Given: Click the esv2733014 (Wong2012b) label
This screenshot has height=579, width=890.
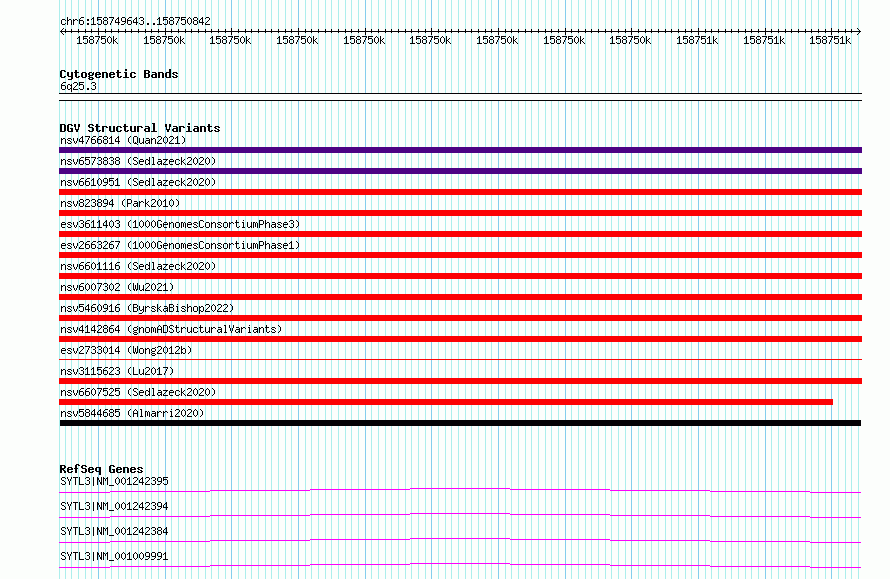Looking at the screenshot, I should point(126,350).
